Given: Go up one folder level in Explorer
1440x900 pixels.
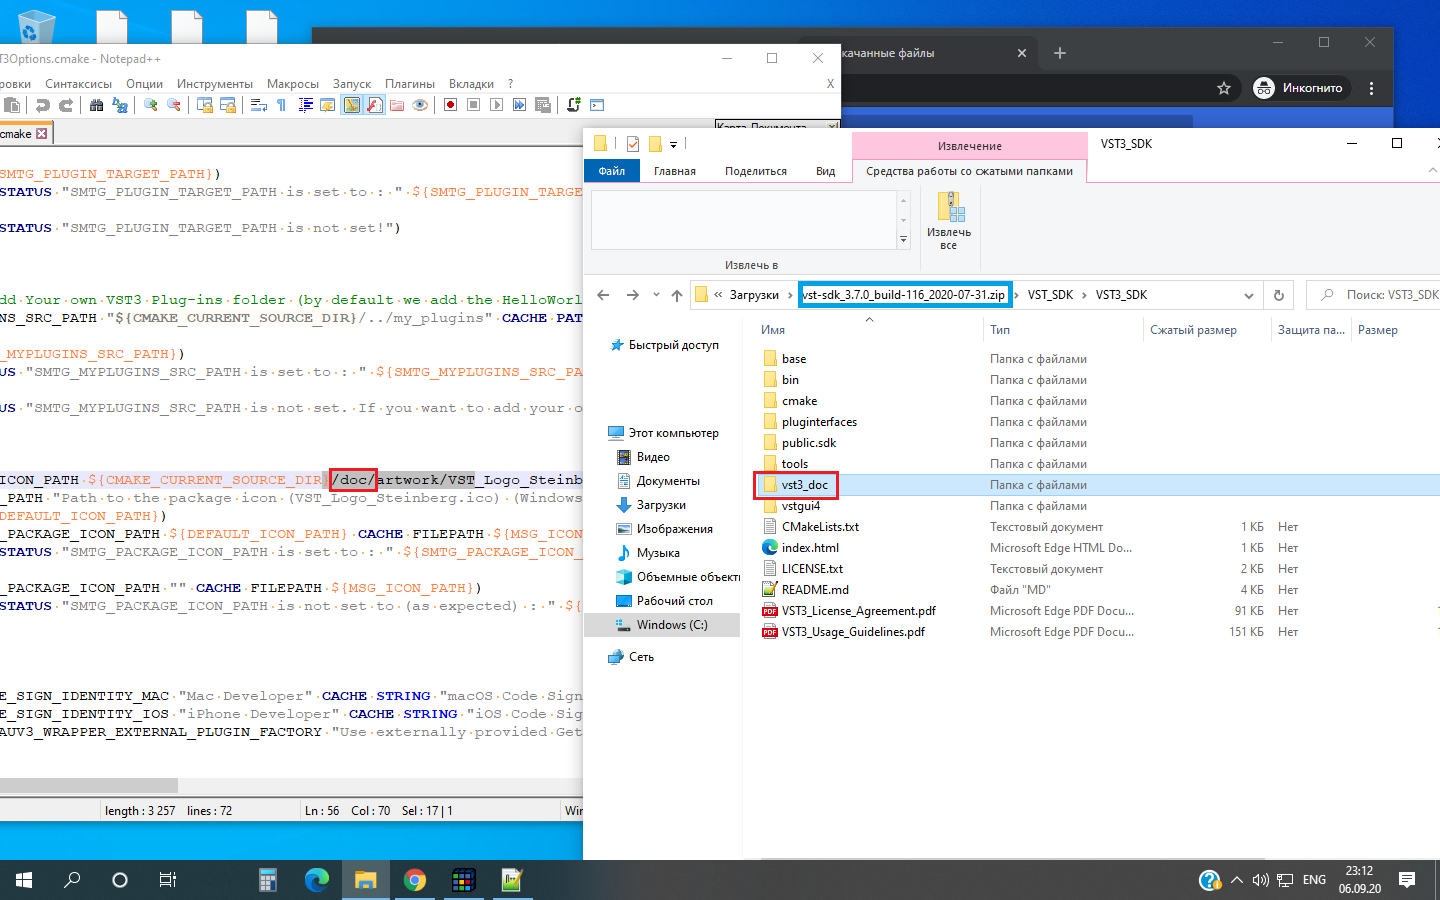Looking at the screenshot, I should point(677,295).
